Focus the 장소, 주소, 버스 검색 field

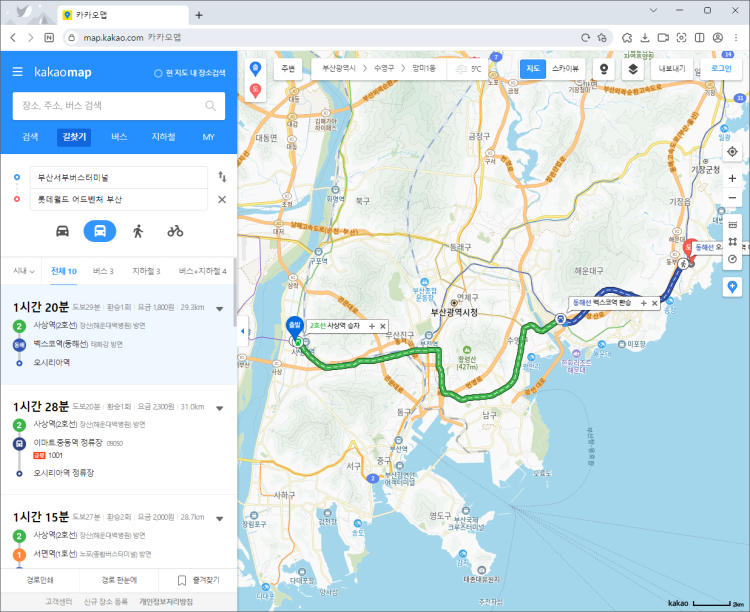(x=119, y=106)
